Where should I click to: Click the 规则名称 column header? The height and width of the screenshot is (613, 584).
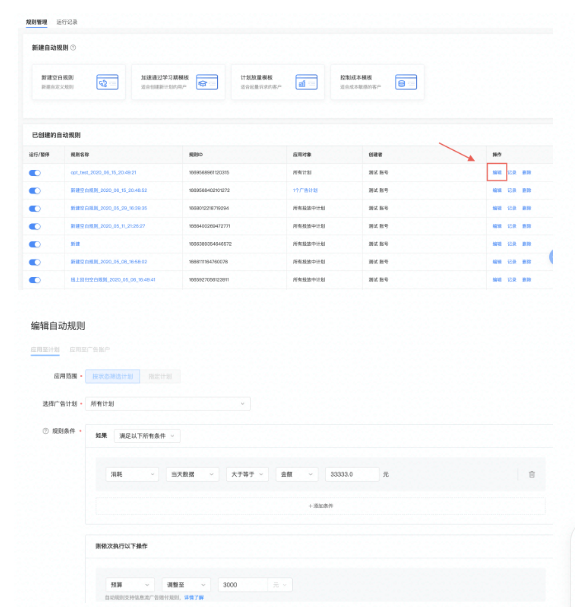click(x=80, y=155)
